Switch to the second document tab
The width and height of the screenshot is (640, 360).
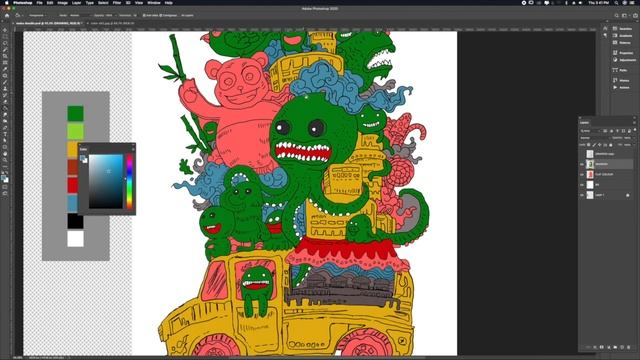(111, 23)
